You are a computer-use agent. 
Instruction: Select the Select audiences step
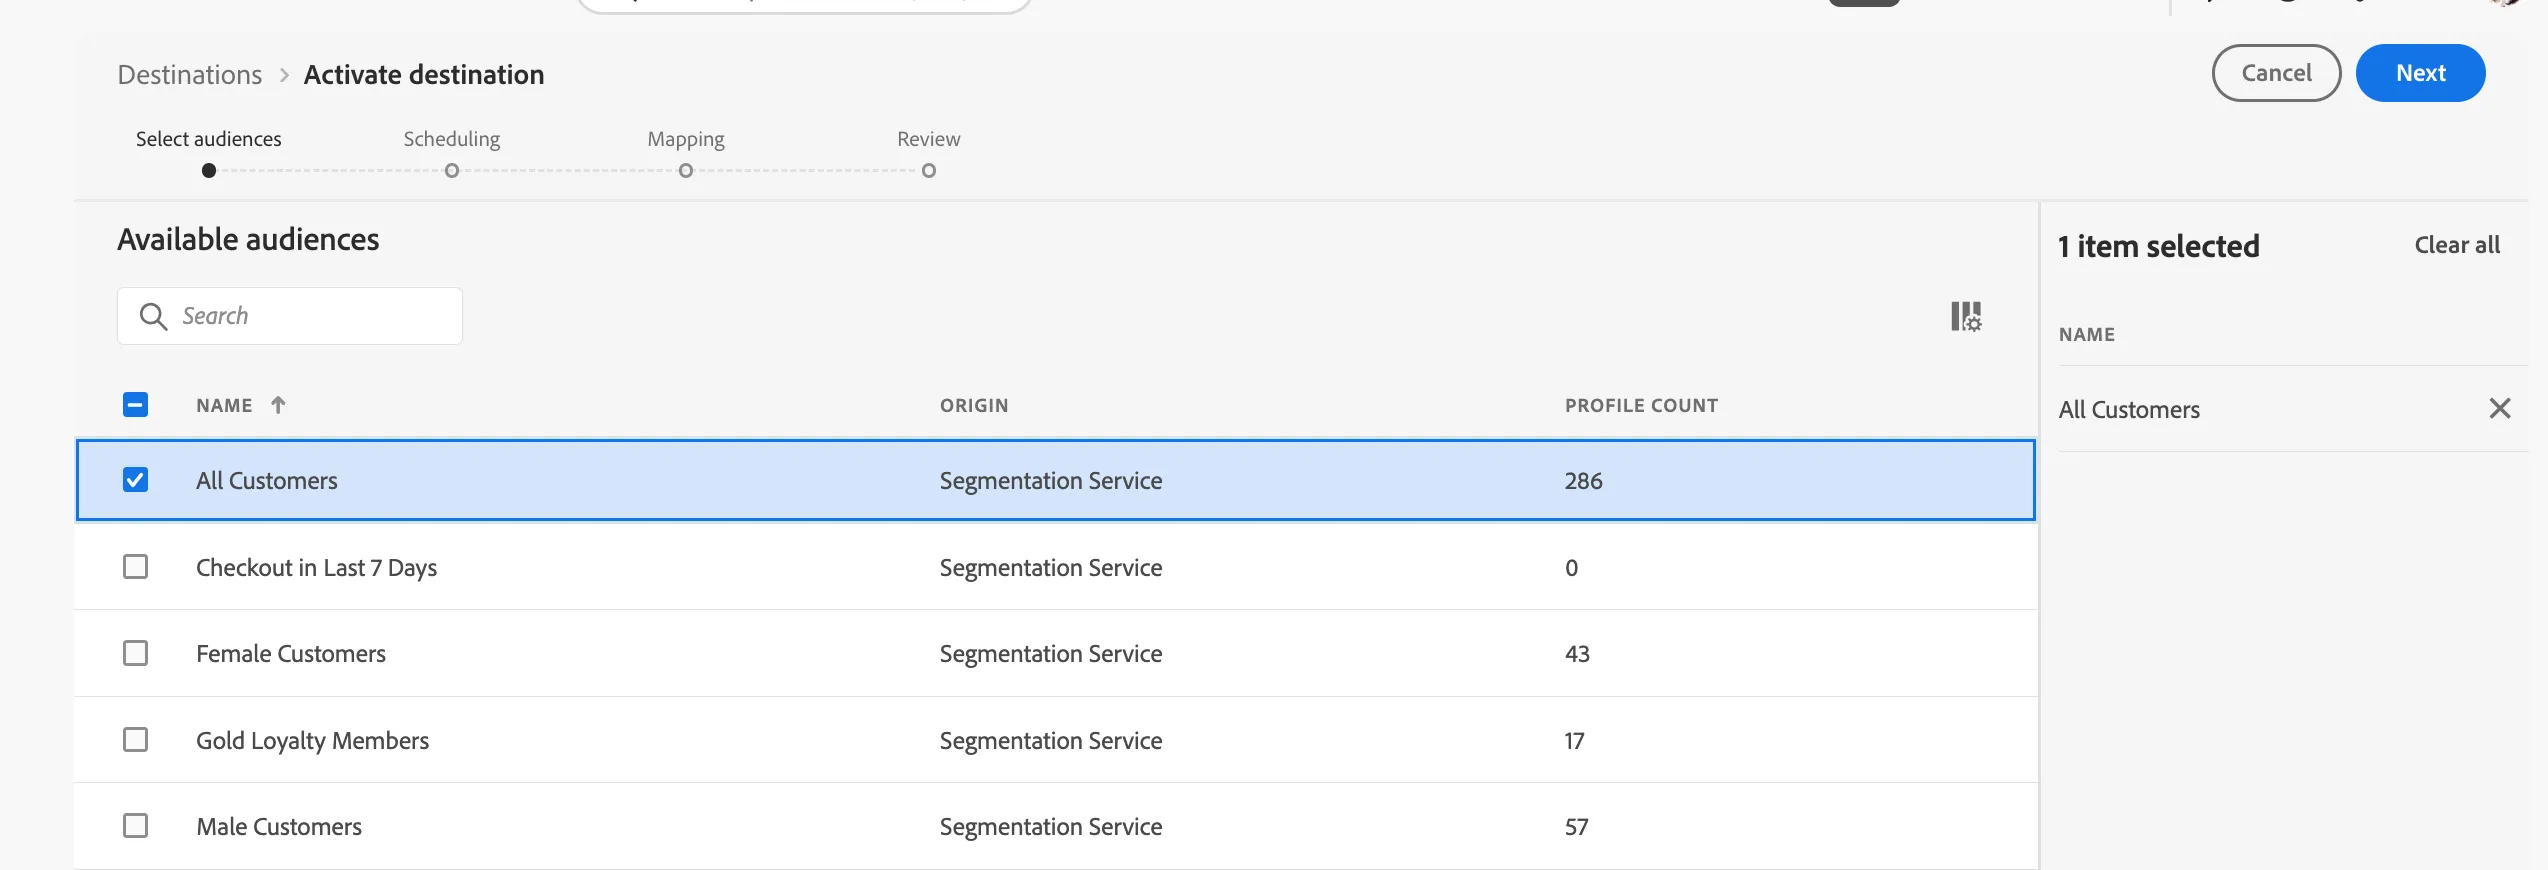coord(209,139)
